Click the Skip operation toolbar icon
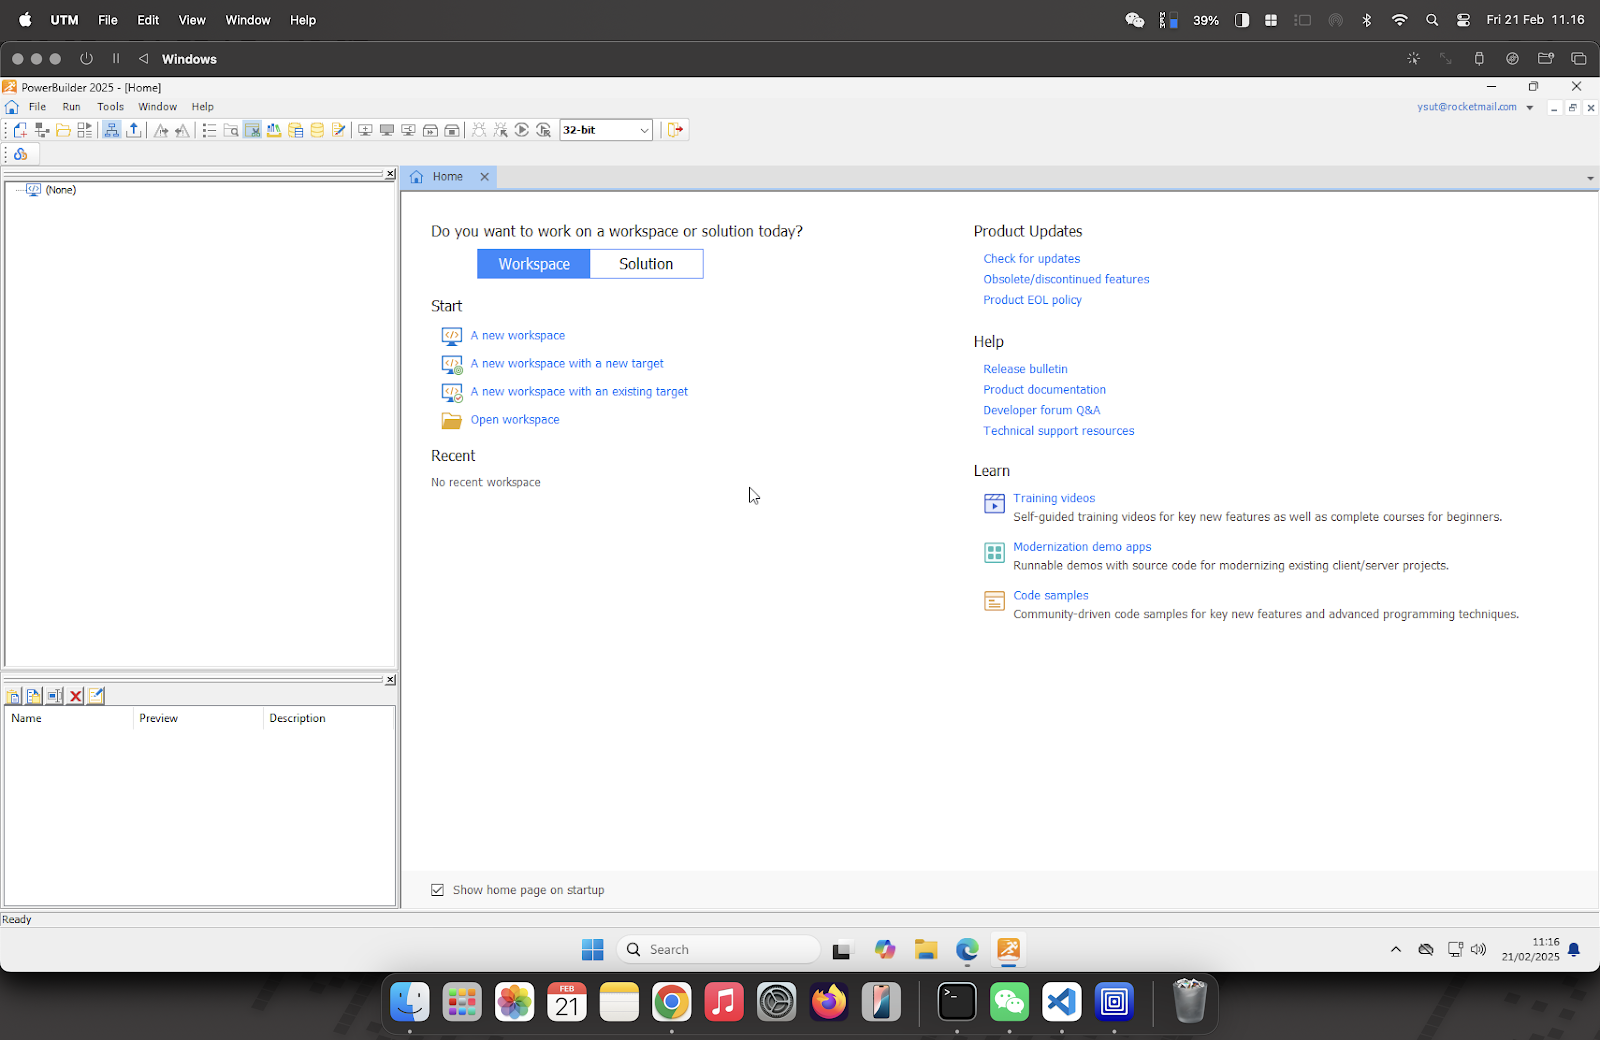 [x=430, y=130]
